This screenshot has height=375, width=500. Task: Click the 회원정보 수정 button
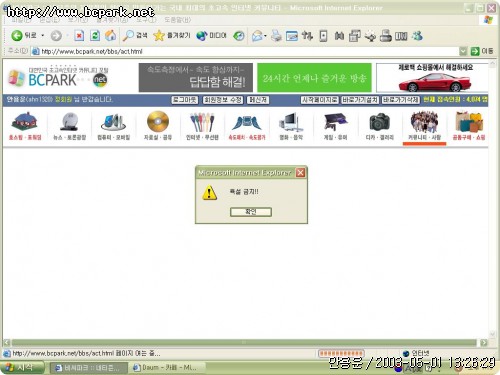[x=223, y=100]
